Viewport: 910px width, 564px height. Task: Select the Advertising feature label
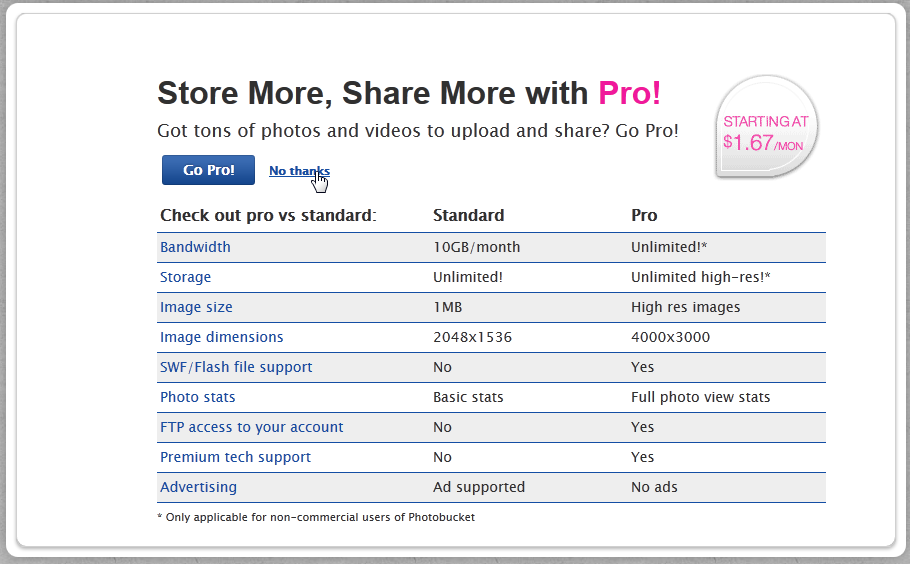click(198, 487)
